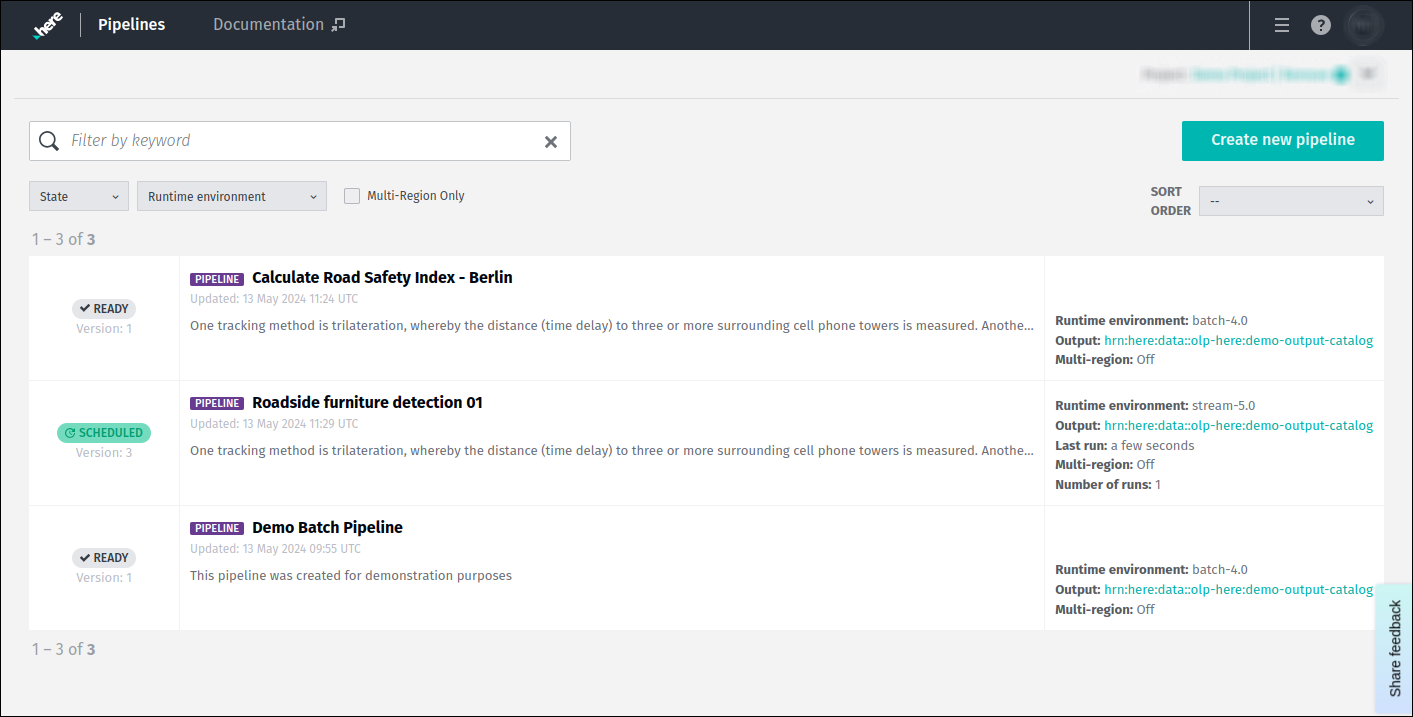This screenshot has width=1413, height=717.
Task: Click the SCHEDULED badge on Roadside furniture detection
Action: click(104, 432)
